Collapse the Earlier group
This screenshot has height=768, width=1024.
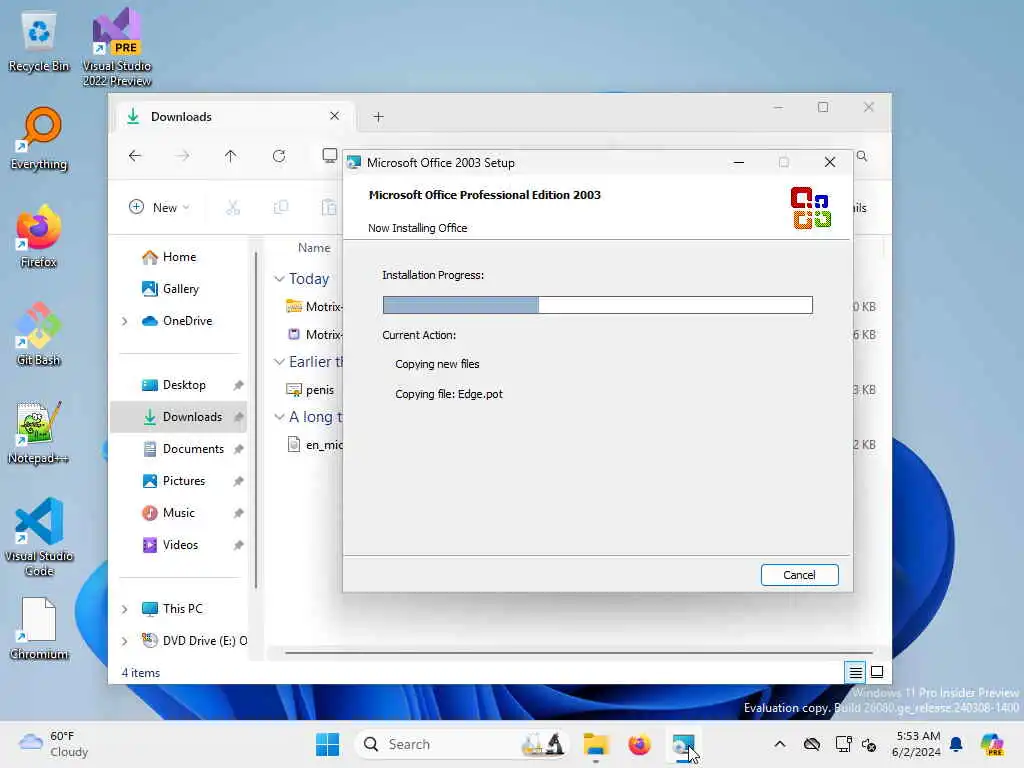pos(279,362)
